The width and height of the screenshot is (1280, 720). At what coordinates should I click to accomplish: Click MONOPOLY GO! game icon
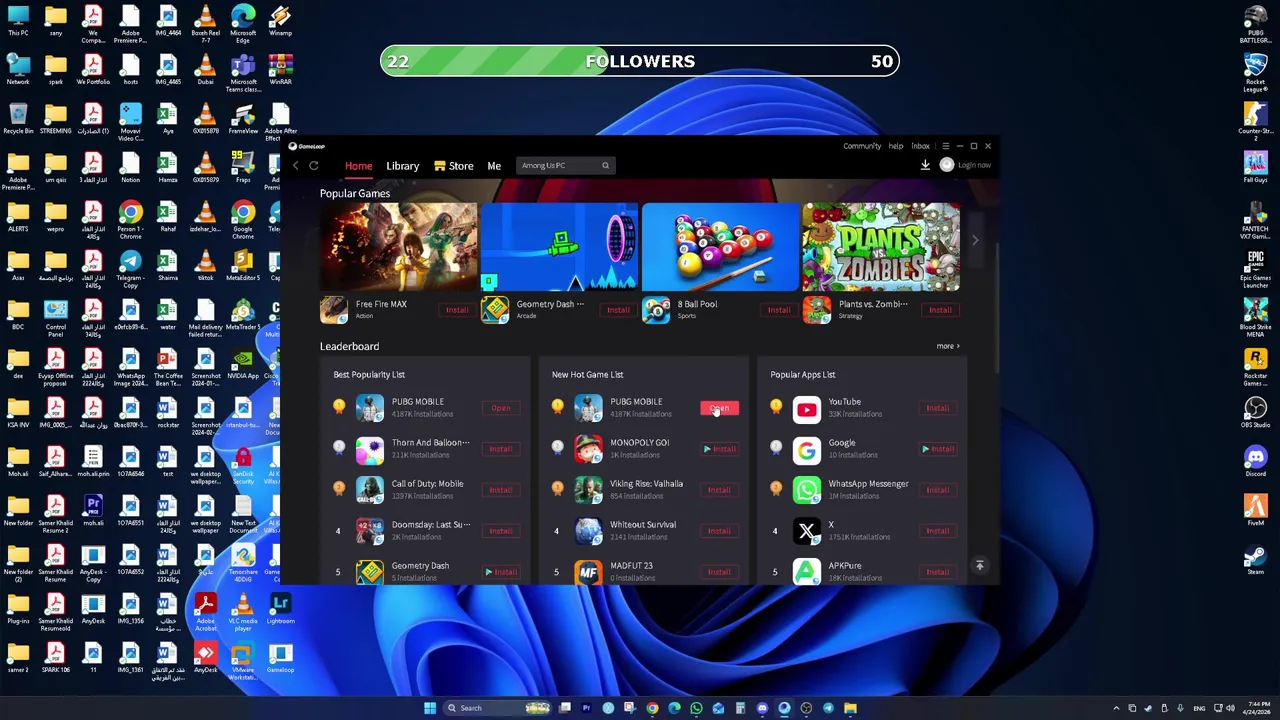point(588,449)
